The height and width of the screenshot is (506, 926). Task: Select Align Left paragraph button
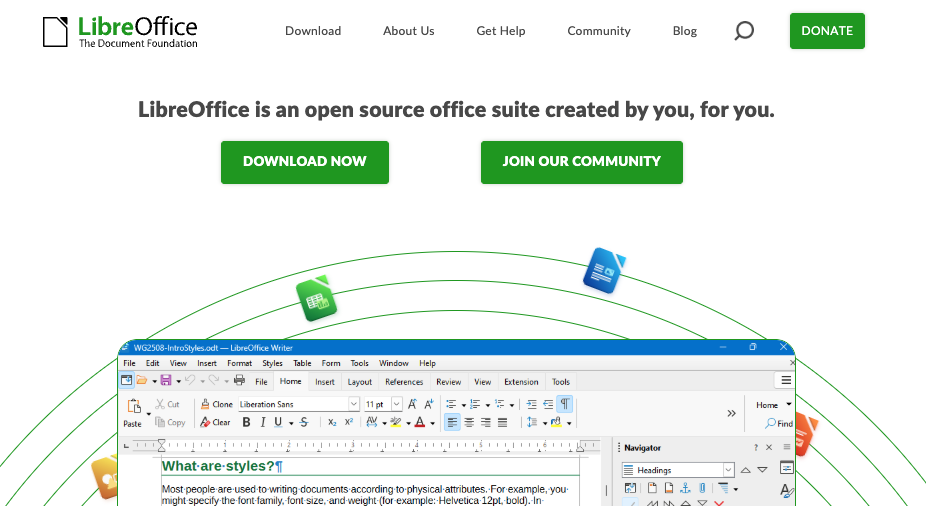tap(452, 422)
